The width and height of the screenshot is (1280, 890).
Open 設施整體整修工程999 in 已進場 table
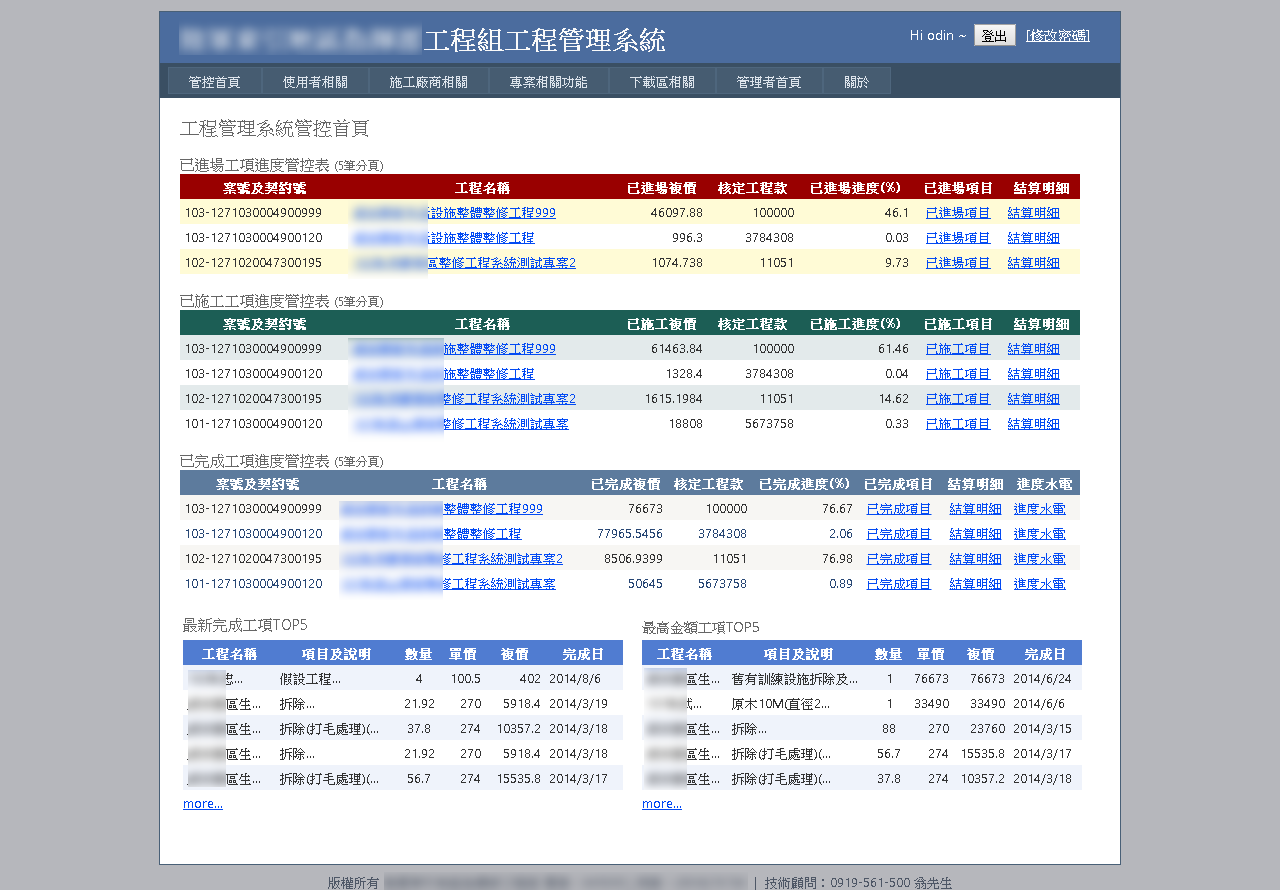point(491,213)
